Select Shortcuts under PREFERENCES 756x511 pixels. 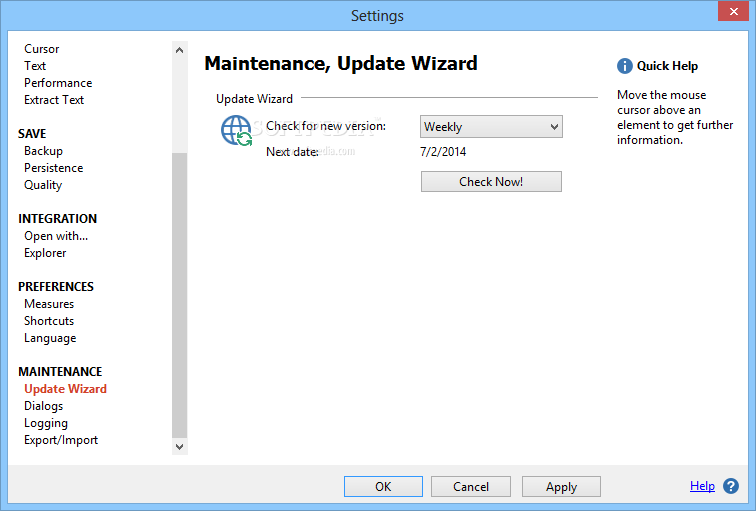click(49, 321)
